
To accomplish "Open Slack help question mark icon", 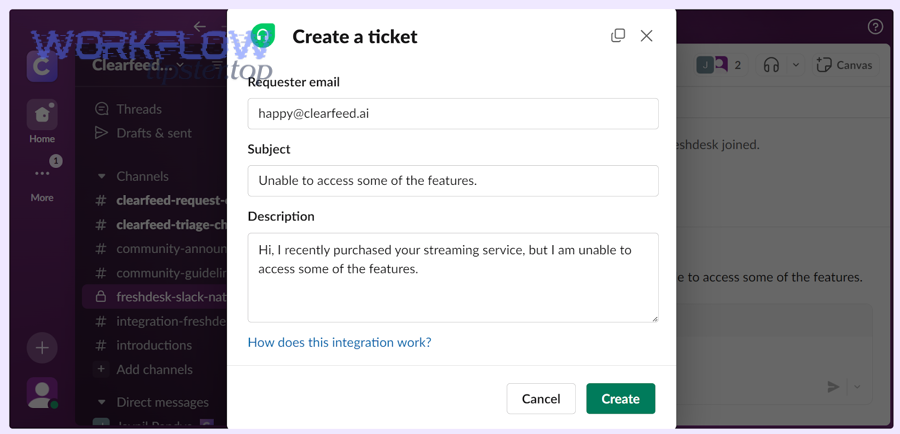I will (875, 27).
